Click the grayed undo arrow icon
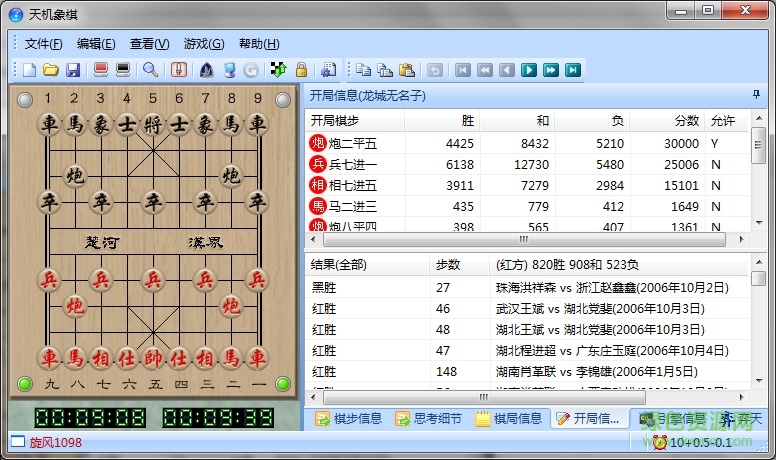The width and height of the screenshot is (776, 460). tap(435, 70)
